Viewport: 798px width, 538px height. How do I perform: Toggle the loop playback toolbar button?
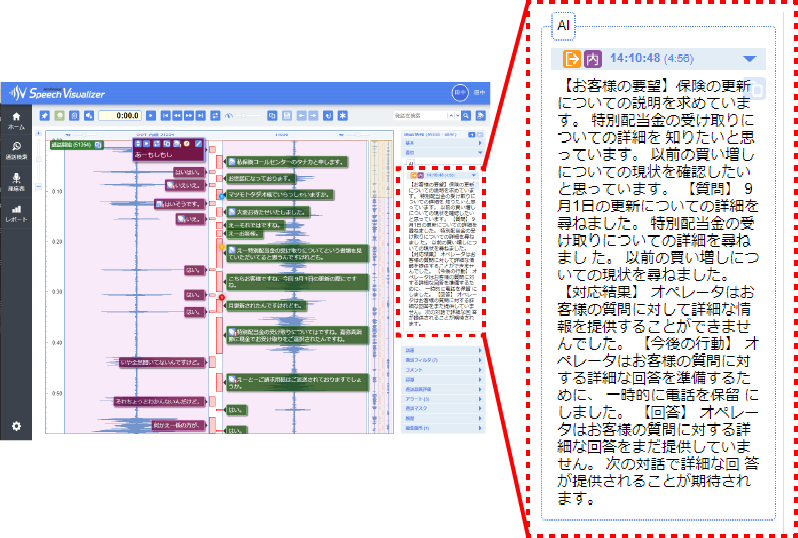pyautogui.click(x=215, y=116)
